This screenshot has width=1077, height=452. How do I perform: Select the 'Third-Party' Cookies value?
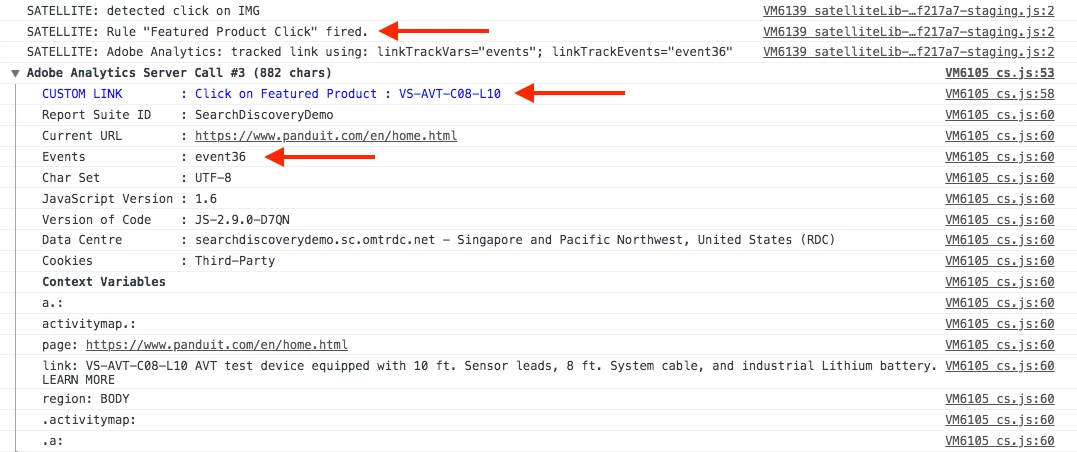tap(235, 261)
